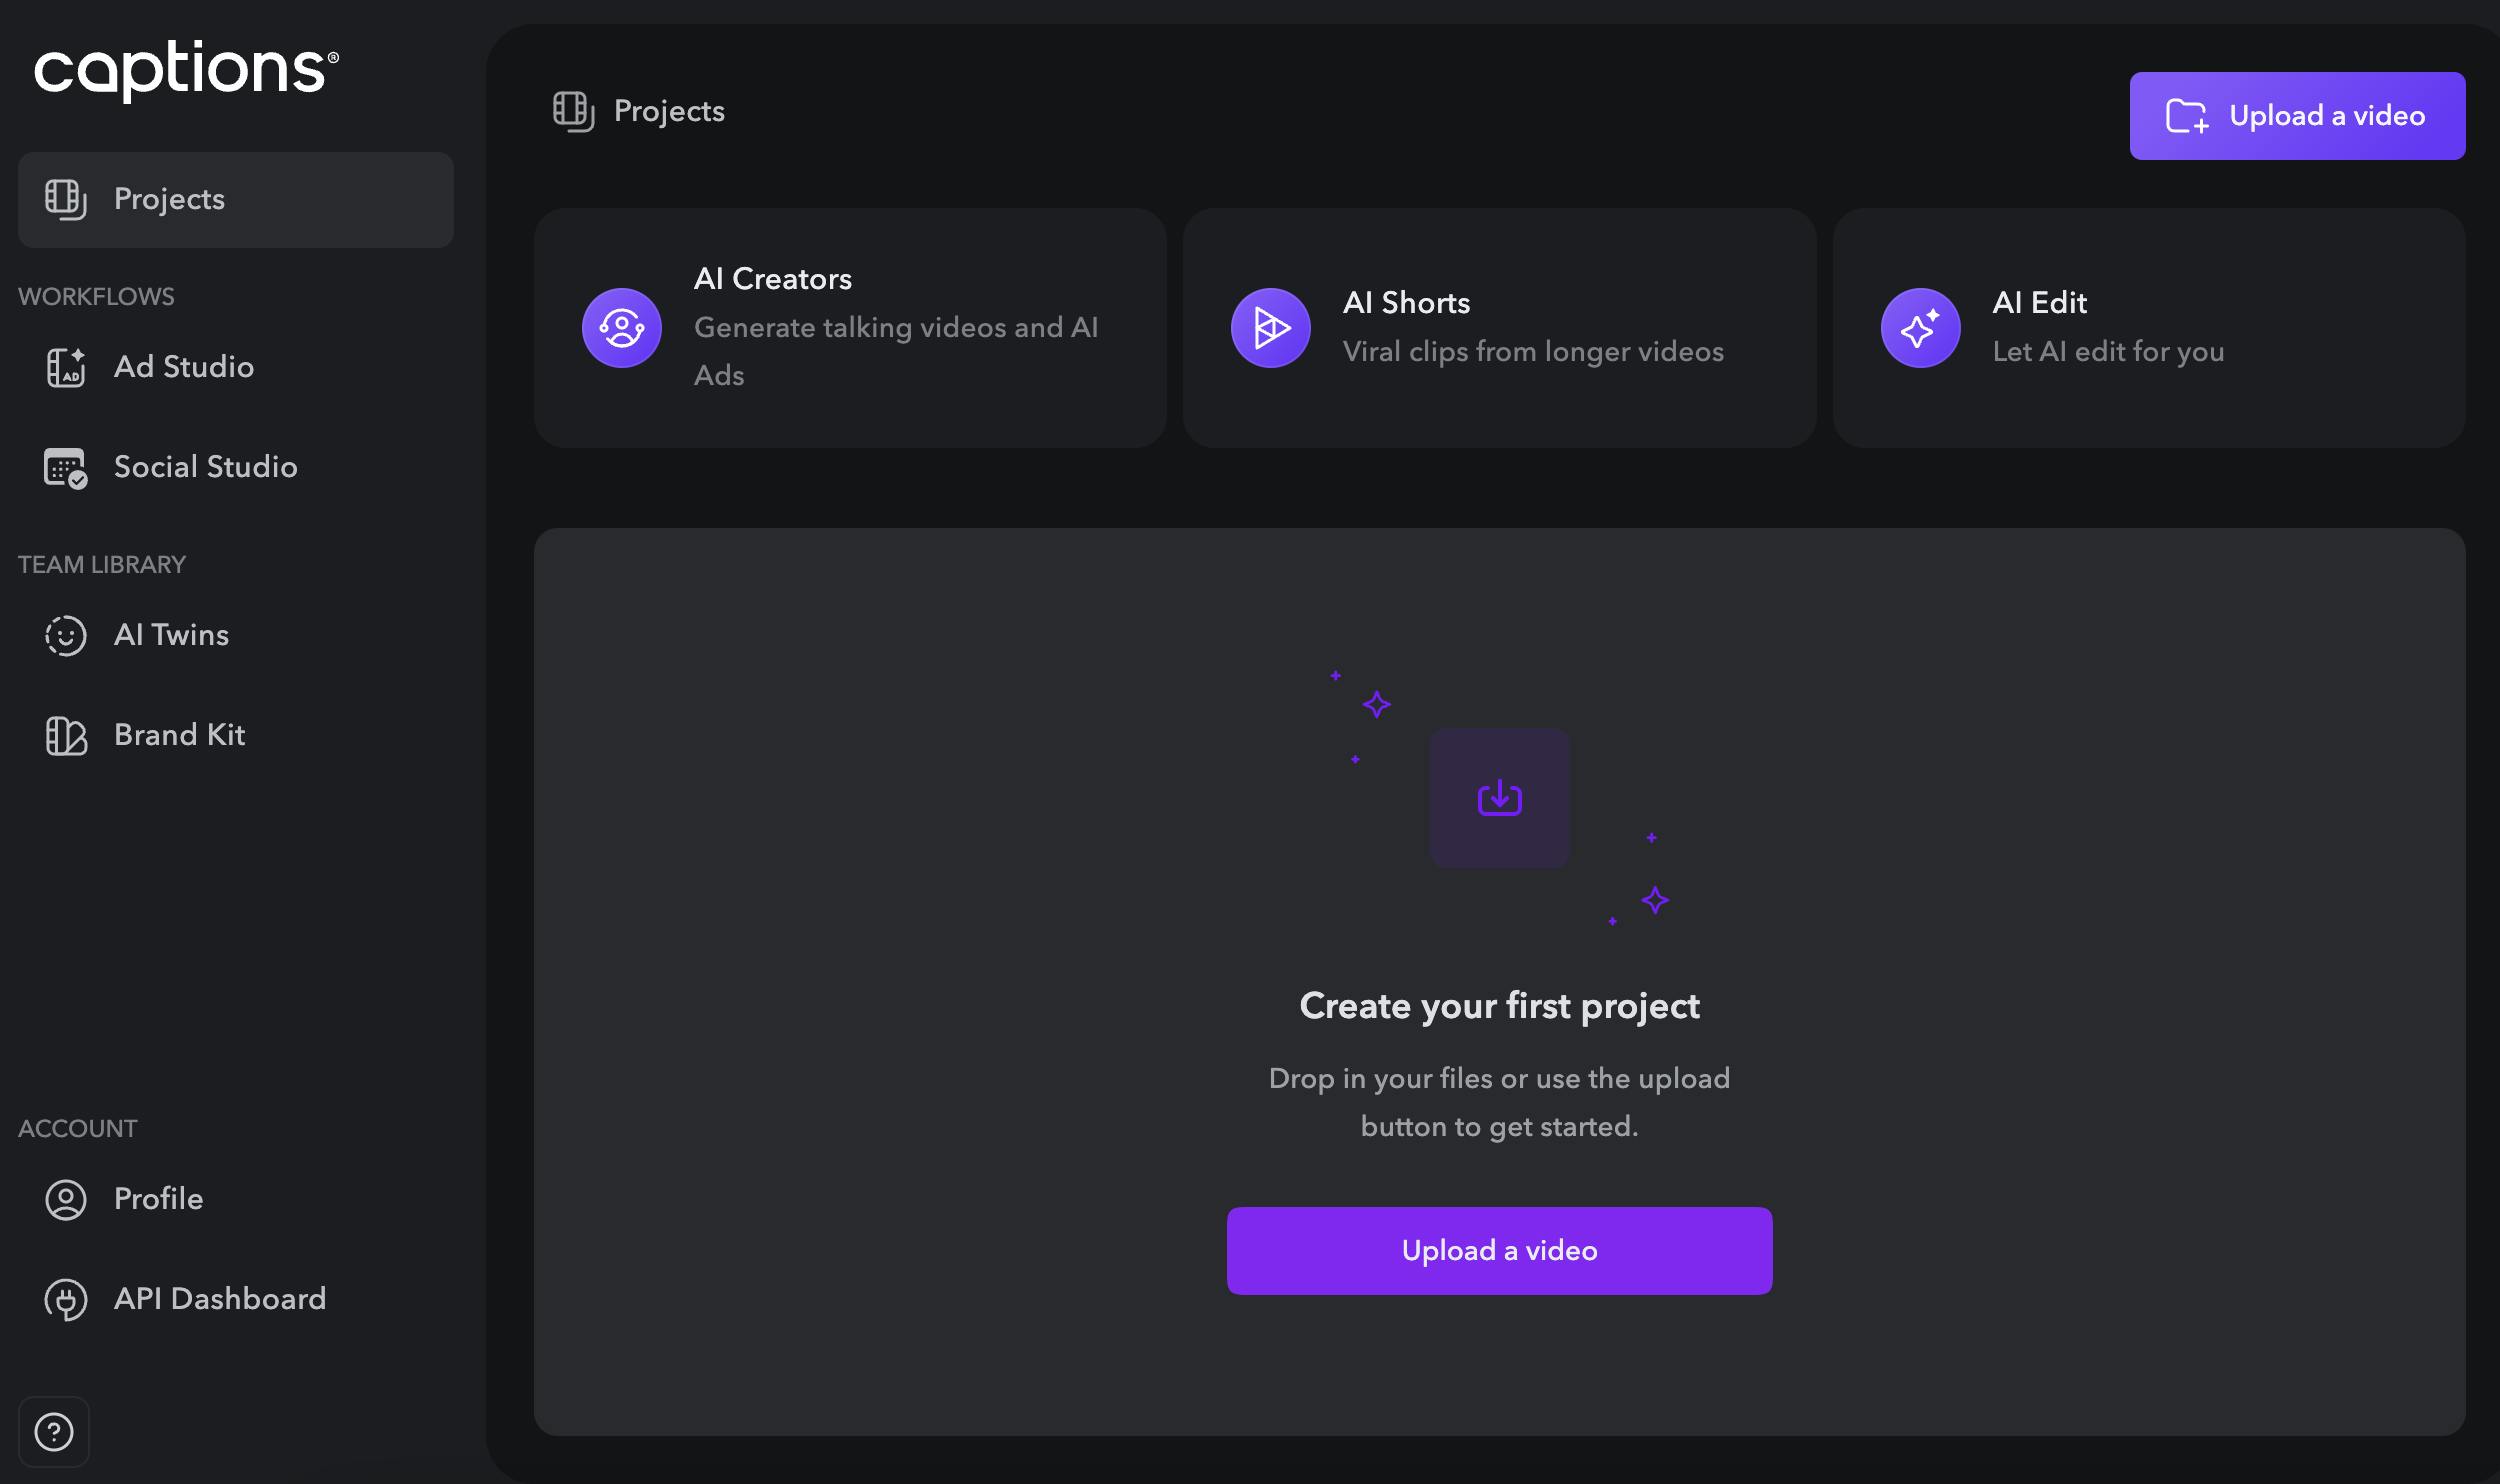
Task: Click the download tray drop zone icon
Action: tap(1499, 798)
